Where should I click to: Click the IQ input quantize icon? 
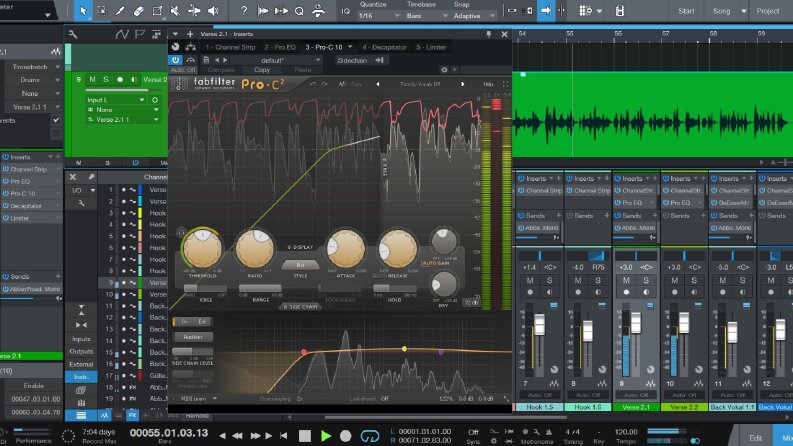pyautogui.click(x=345, y=11)
